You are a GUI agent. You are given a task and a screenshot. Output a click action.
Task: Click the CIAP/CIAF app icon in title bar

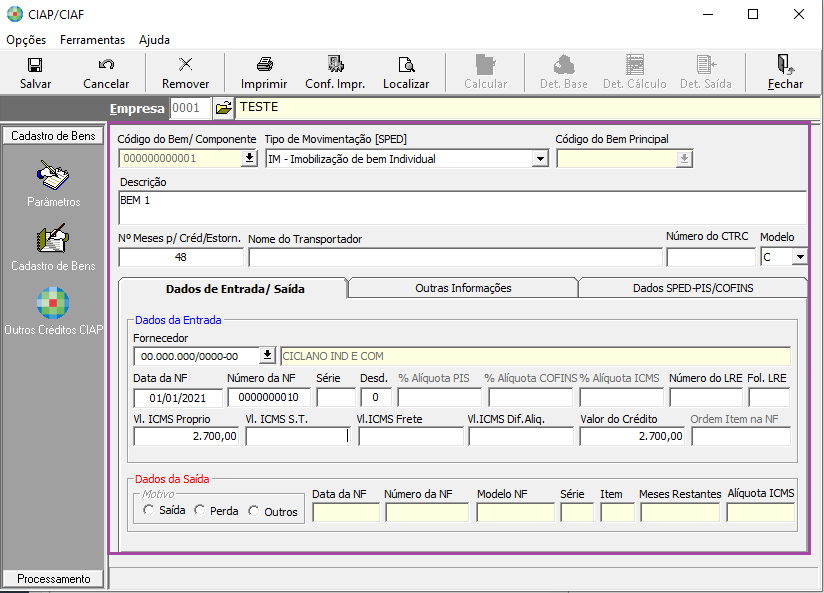15,14
